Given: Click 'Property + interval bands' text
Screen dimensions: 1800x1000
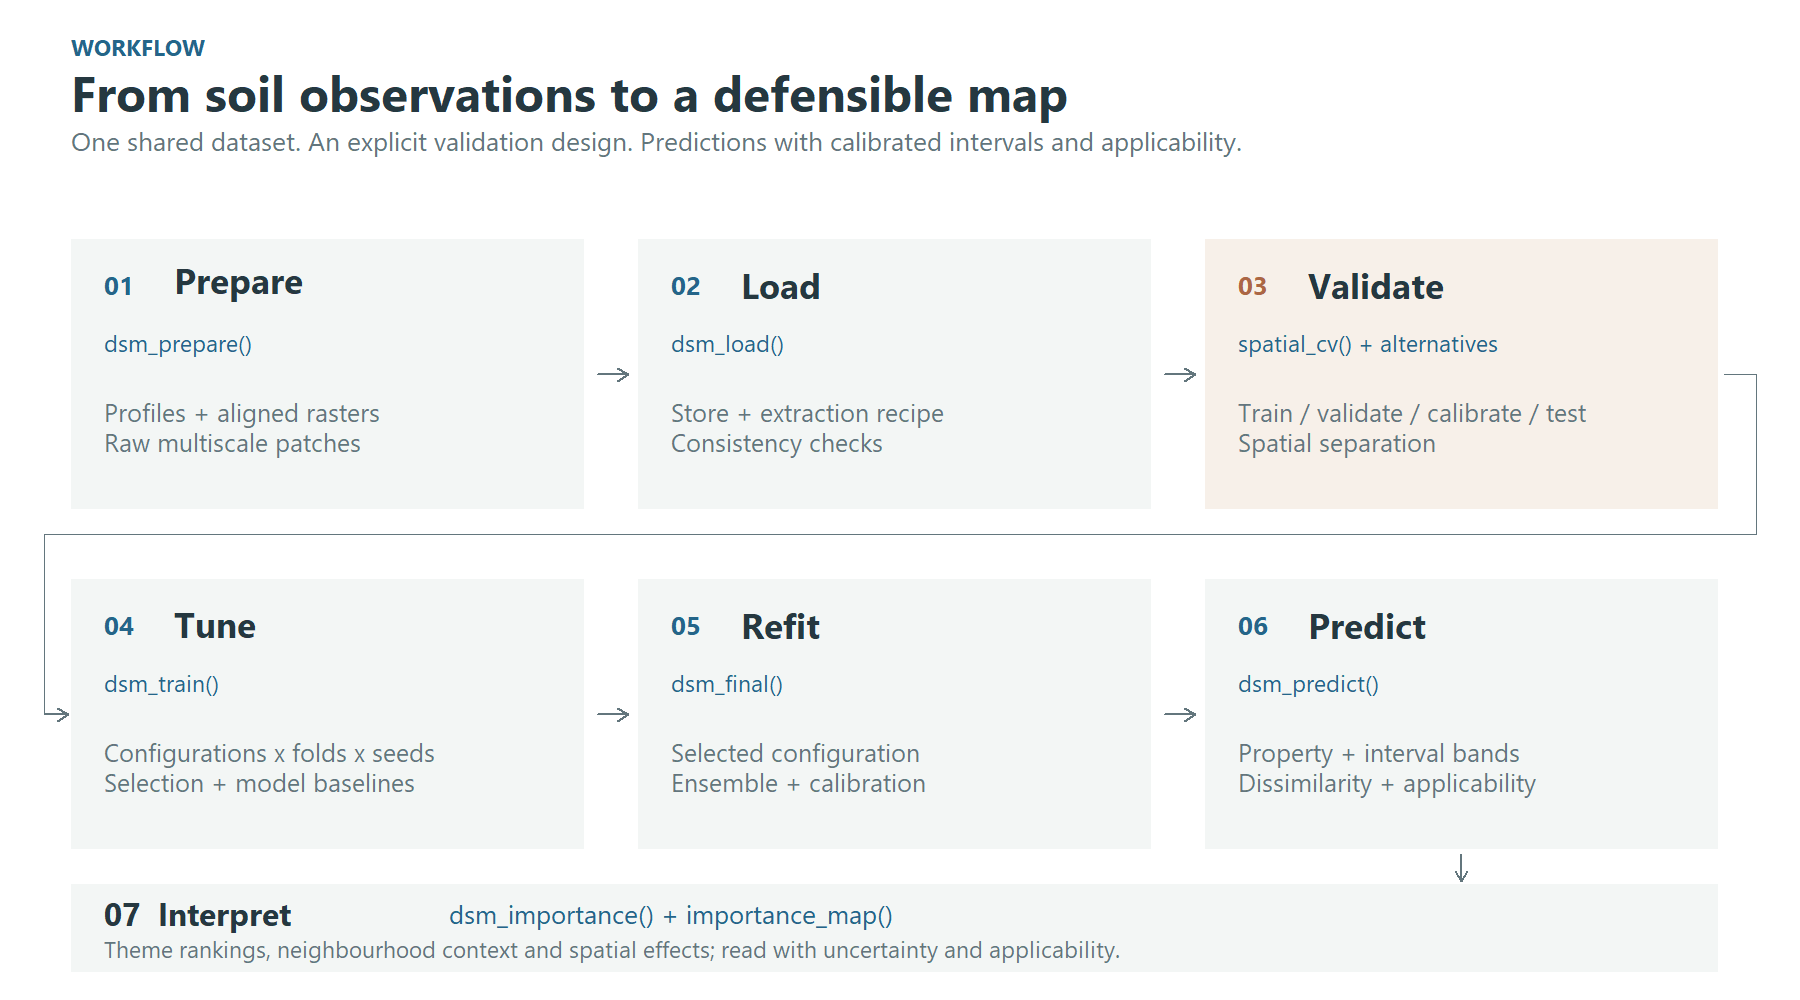Looking at the screenshot, I should [1379, 753].
